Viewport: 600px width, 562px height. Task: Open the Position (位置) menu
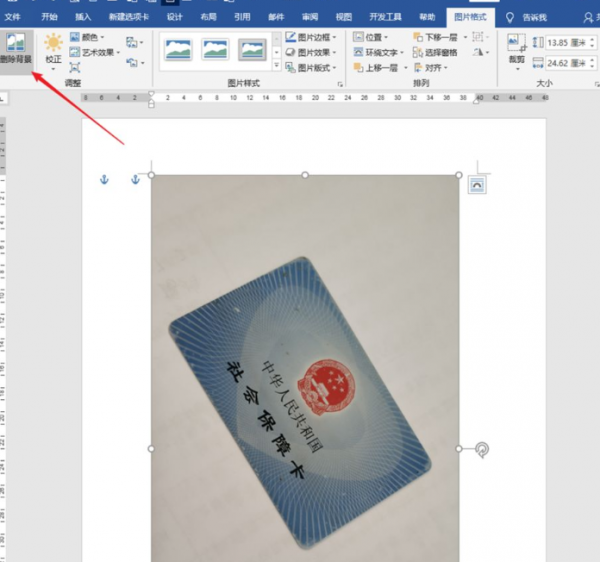370,37
